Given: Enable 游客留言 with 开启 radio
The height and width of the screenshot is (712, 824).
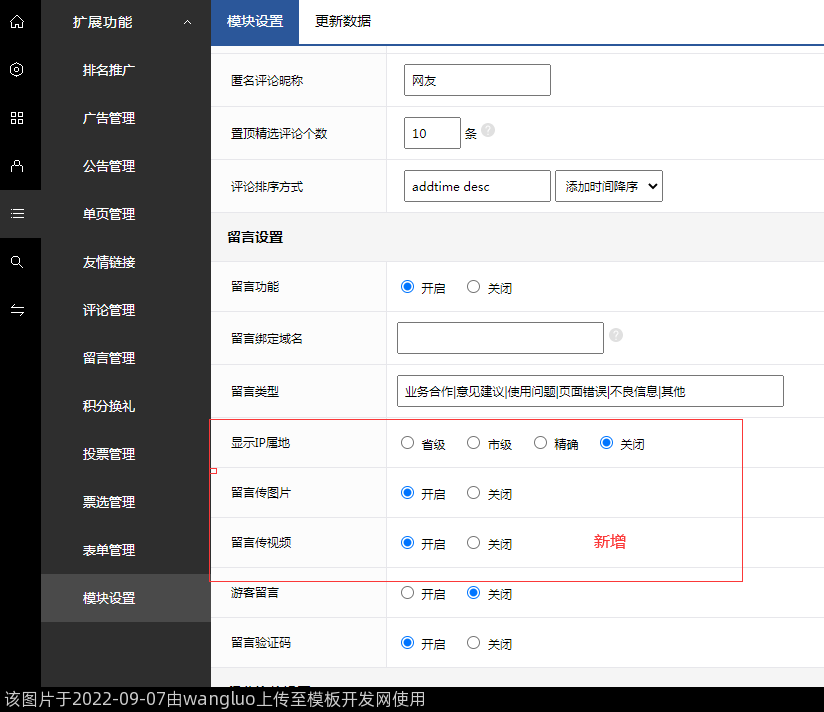Looking at the screenshot, I should pos(407,593).
